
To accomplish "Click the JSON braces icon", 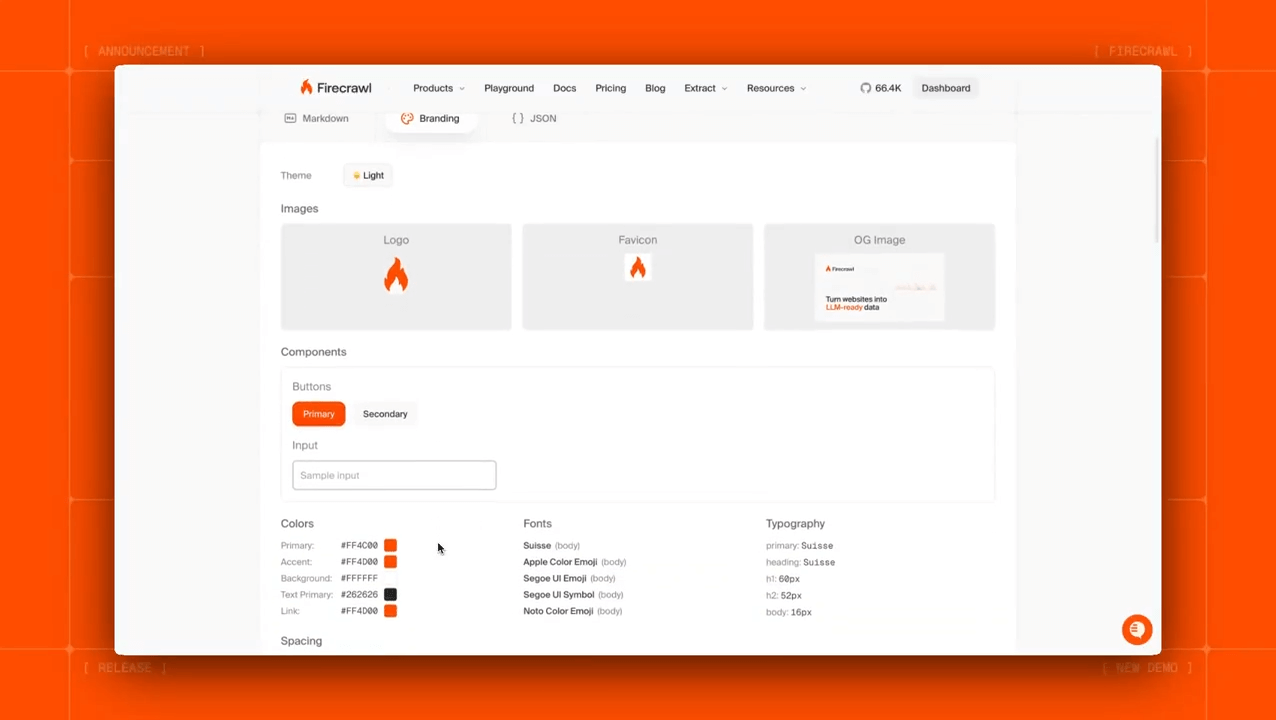I will [x=517, y=118].
